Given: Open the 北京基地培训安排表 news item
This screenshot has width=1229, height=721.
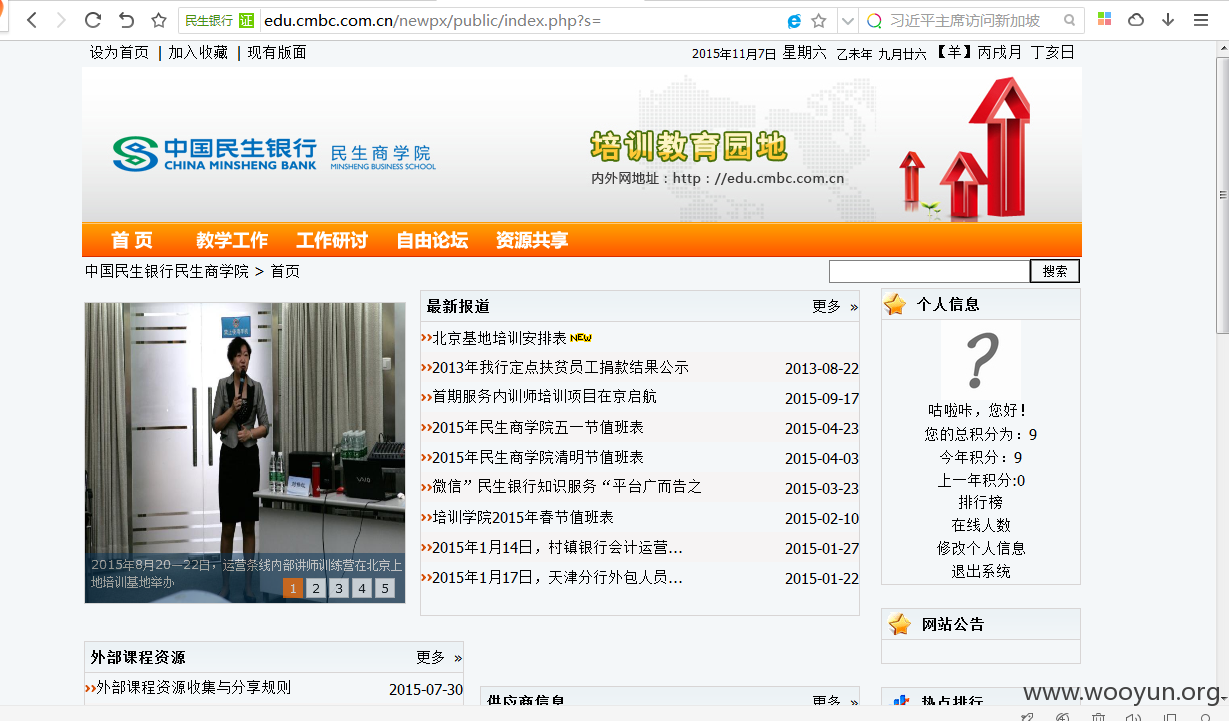Looking at the screenshot, I should coord(499,338).
